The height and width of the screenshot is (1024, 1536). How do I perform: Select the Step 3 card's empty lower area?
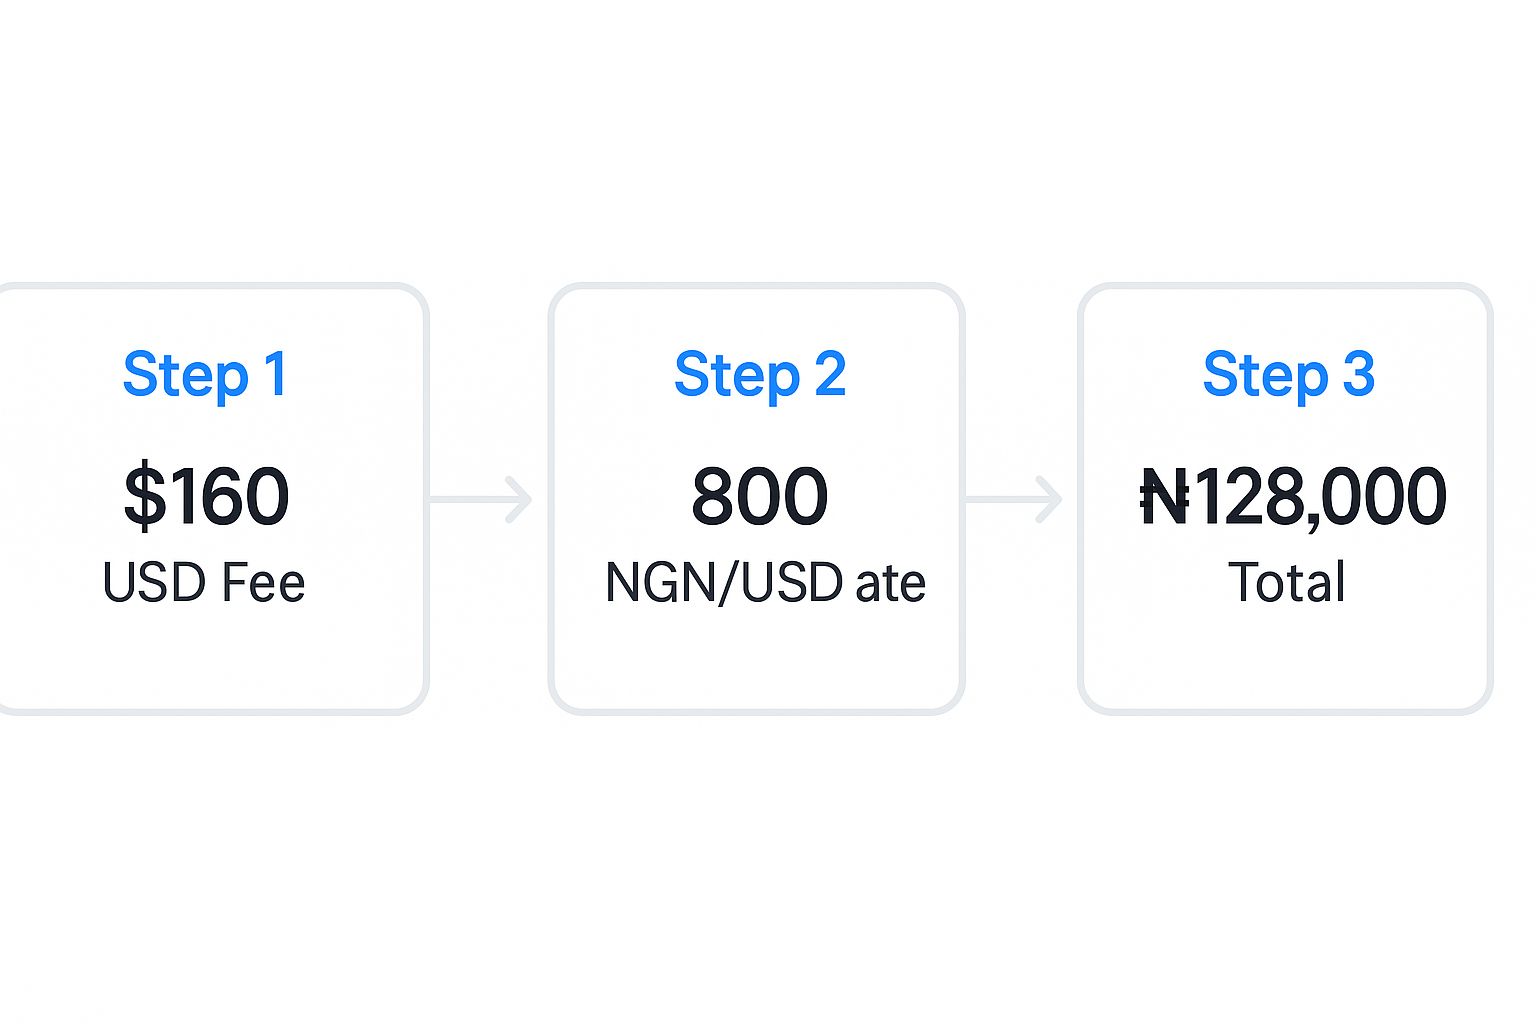pos(1286,660)
